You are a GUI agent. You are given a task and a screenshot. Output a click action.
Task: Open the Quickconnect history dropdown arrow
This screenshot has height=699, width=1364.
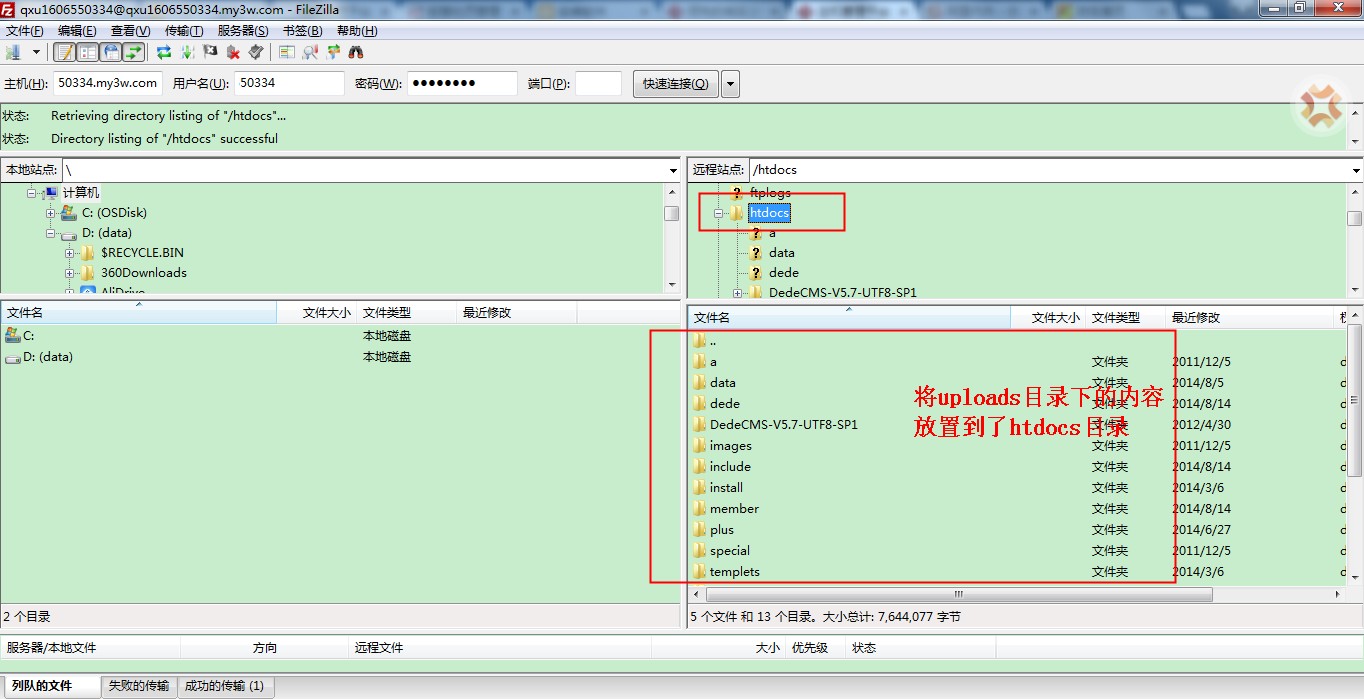coord(730,84)
